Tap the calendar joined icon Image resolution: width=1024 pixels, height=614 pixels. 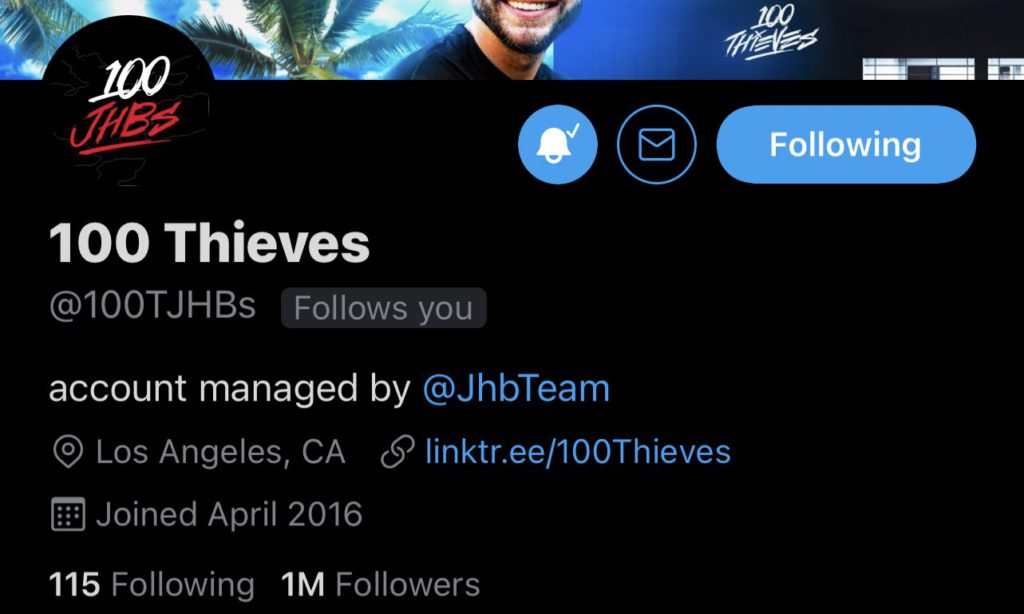(68, 514)
